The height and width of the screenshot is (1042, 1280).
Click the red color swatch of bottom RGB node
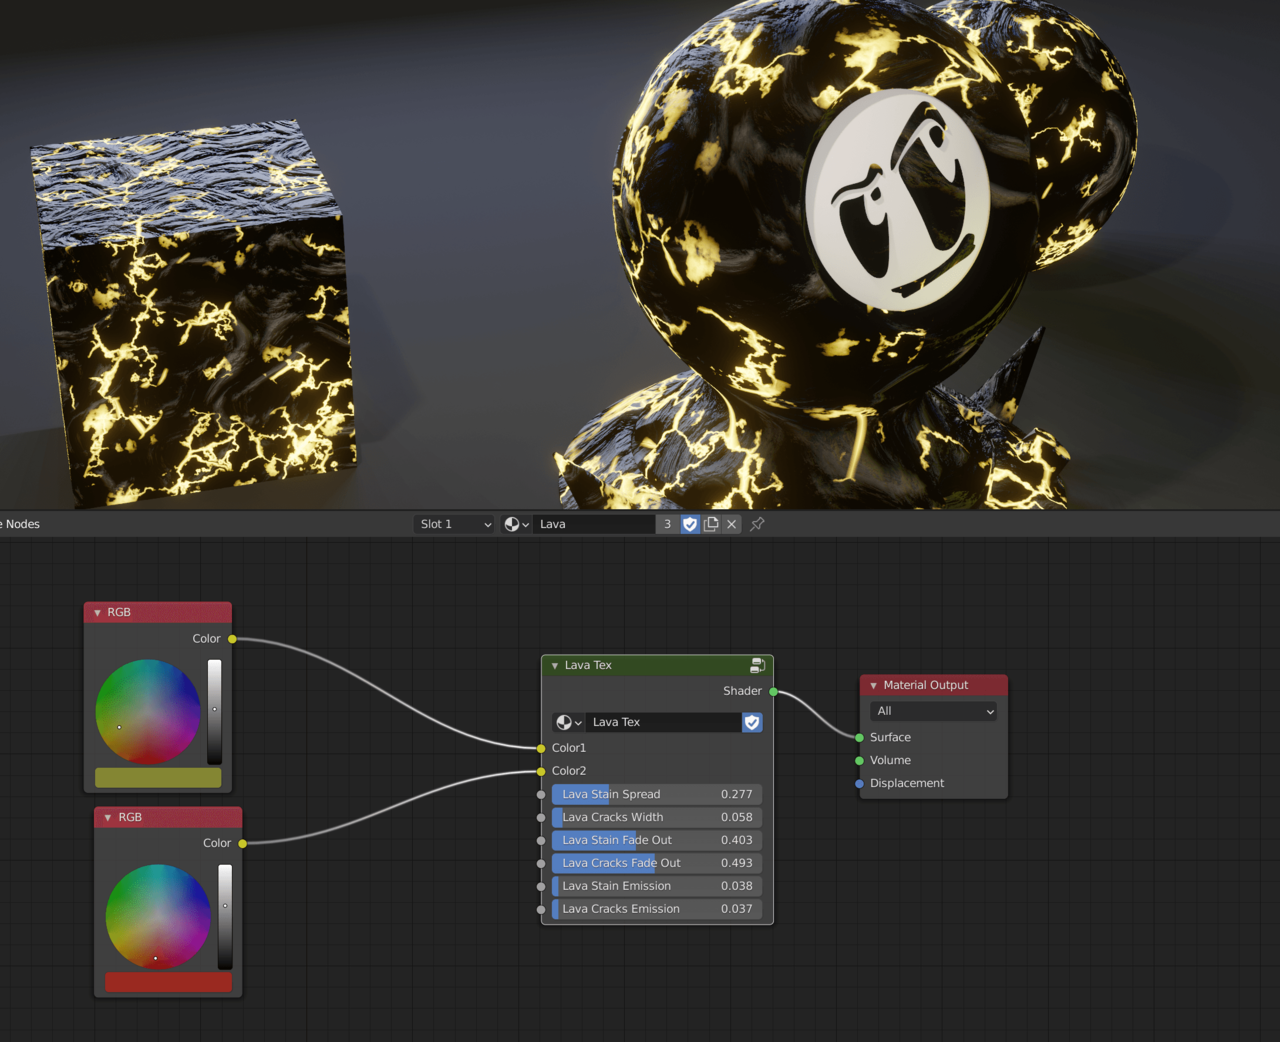click(168, 982)
